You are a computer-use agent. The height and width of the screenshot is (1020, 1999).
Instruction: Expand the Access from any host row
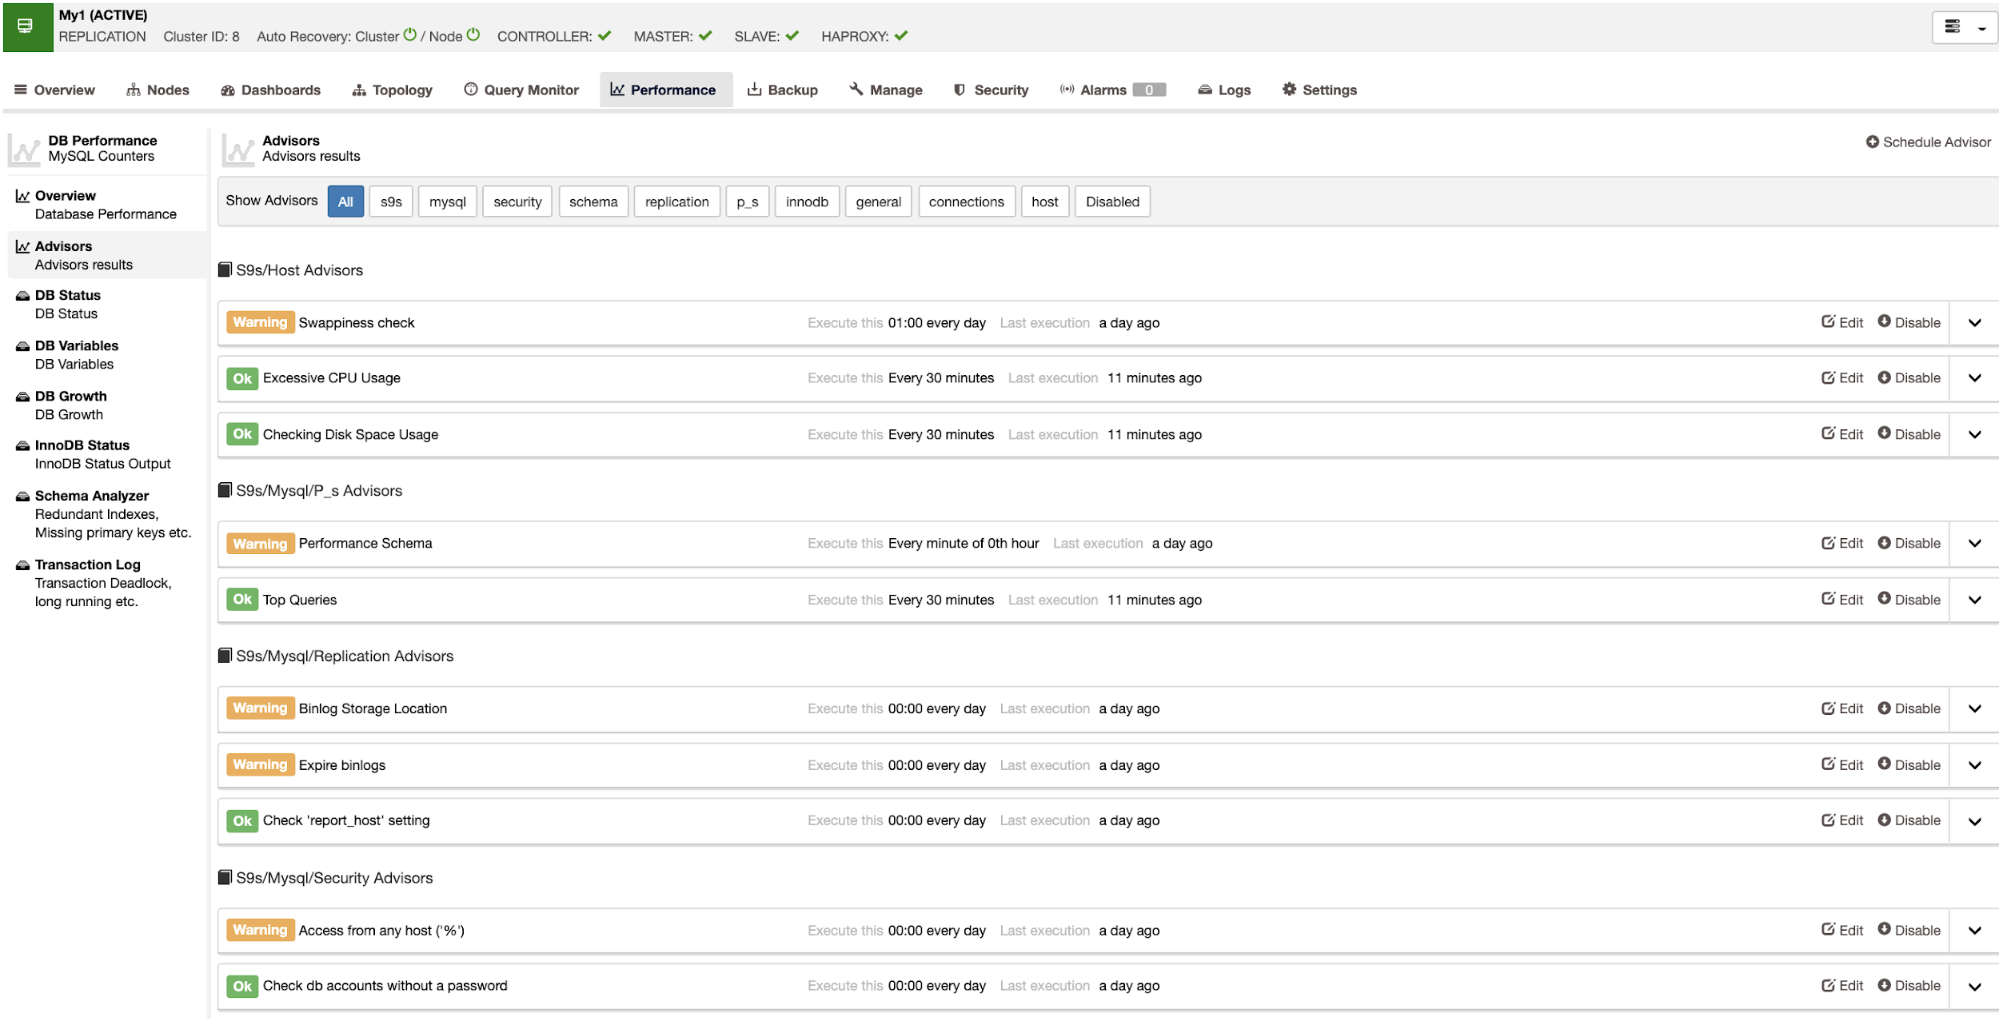pyautogui.click(x=1975, y=931)
